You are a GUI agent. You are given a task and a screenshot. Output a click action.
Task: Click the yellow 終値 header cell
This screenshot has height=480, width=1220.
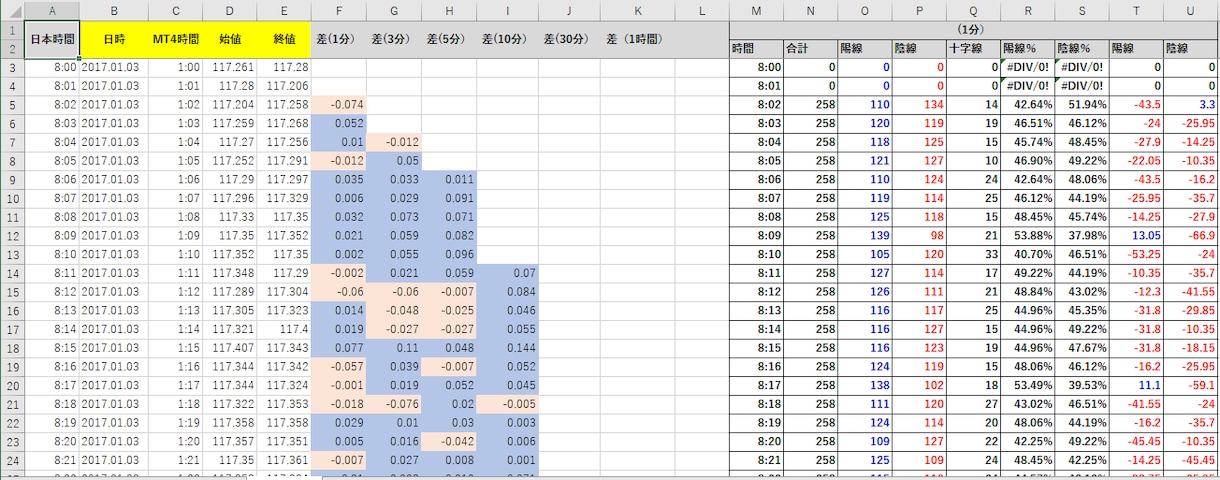point(285,39)
